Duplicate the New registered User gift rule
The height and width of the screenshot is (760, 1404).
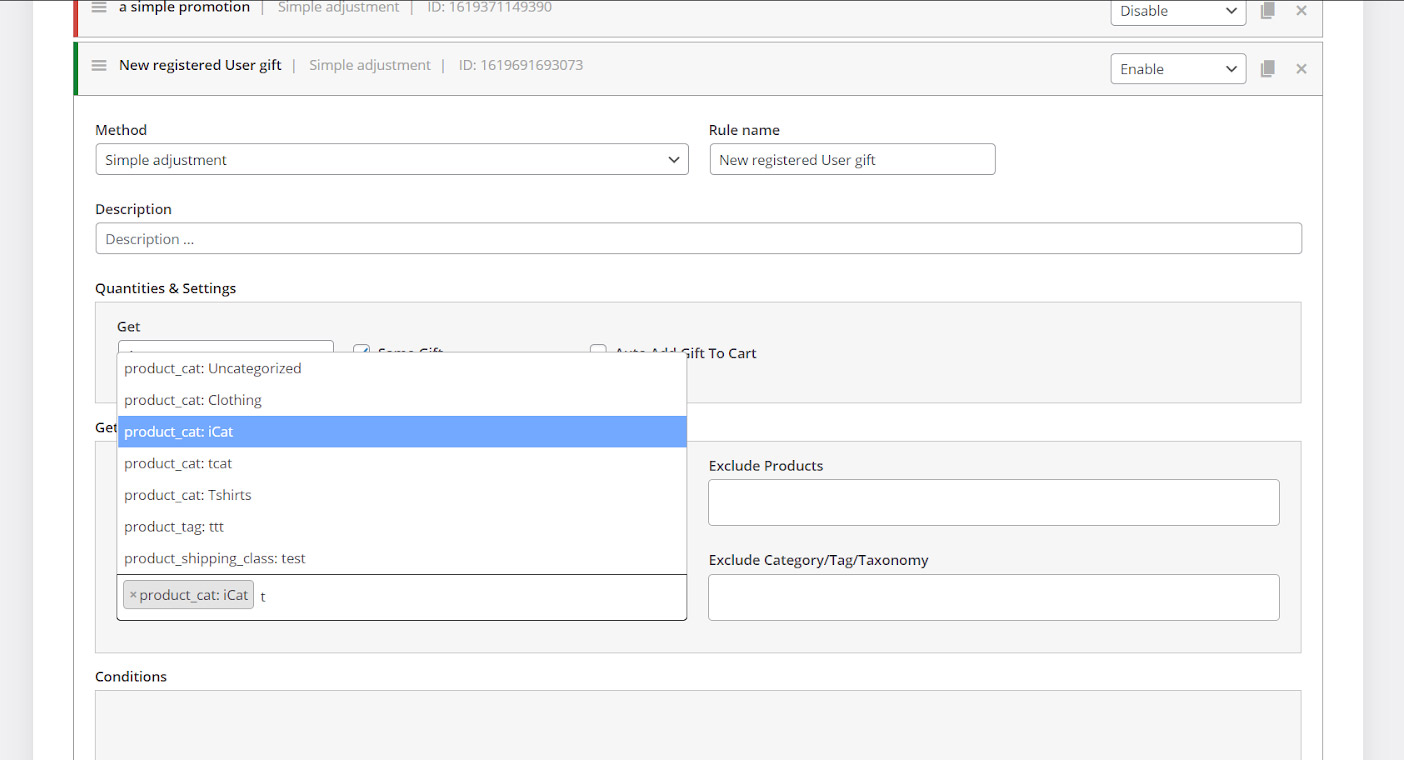[x=1267, y=69]
